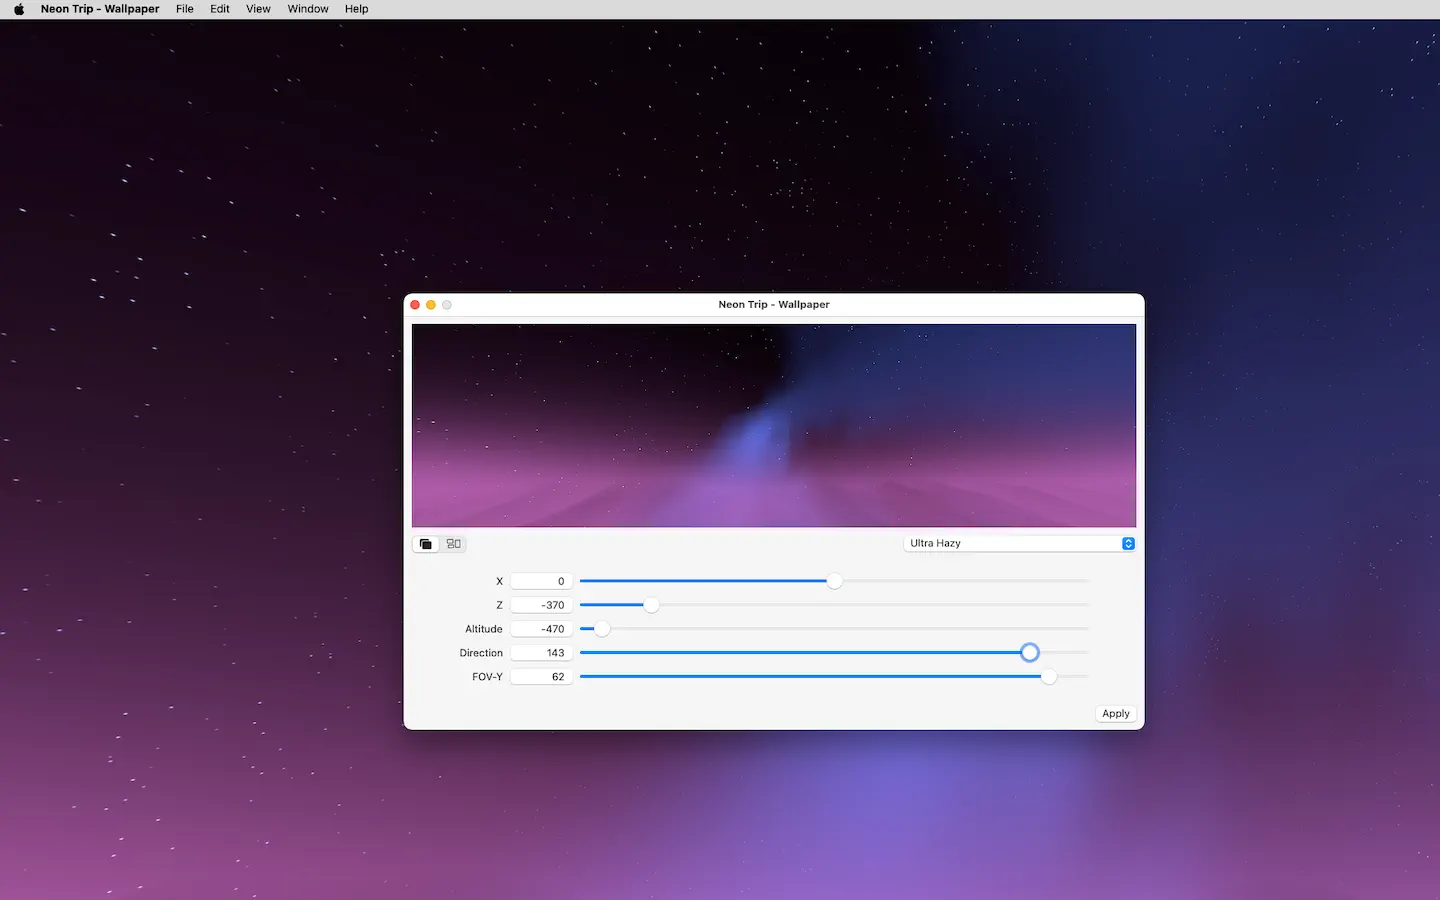Switch to the split screens layout icon

coord(454,544)
